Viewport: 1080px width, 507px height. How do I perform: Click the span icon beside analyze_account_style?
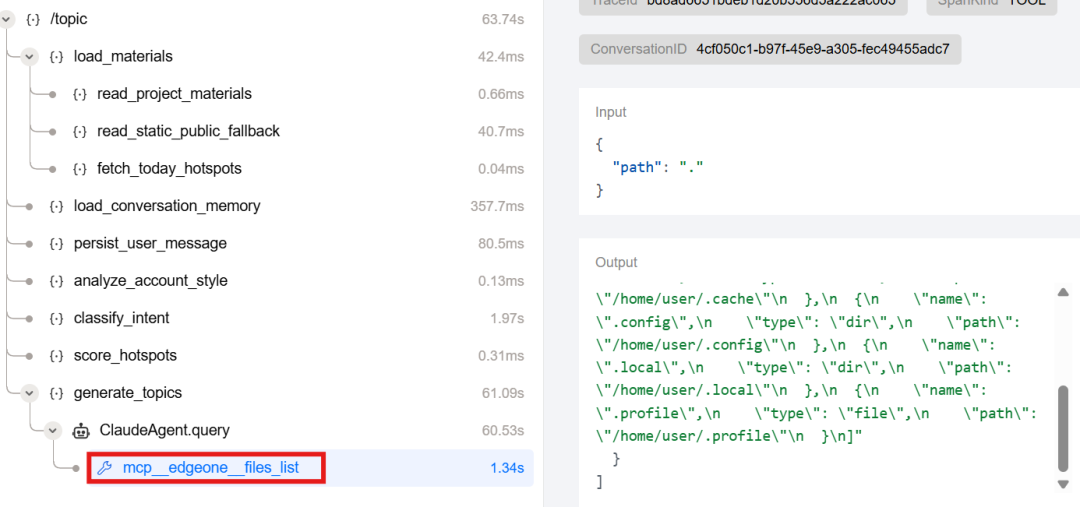57,280
